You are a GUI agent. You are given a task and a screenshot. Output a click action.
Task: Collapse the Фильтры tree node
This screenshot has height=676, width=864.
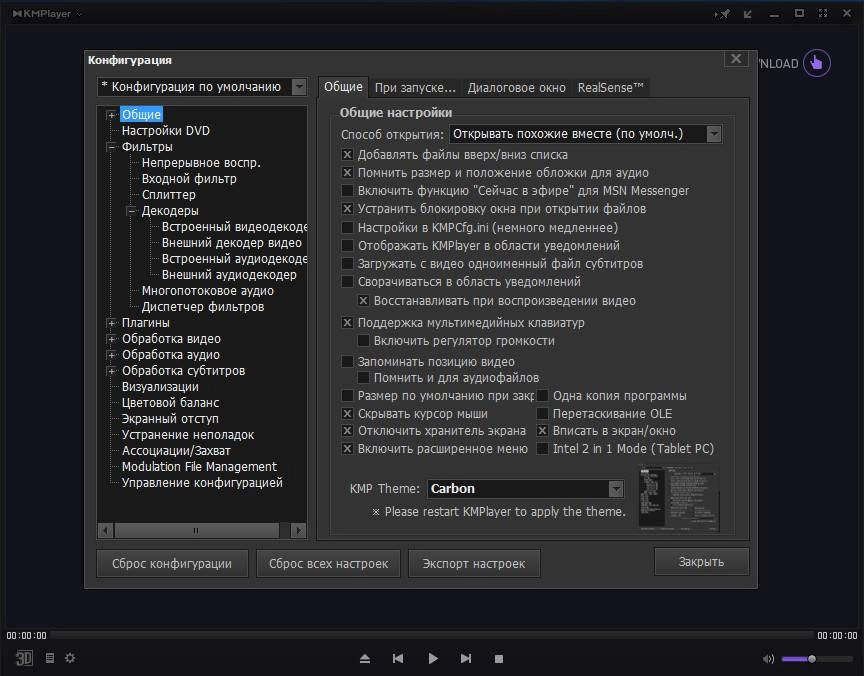point(111,147)
